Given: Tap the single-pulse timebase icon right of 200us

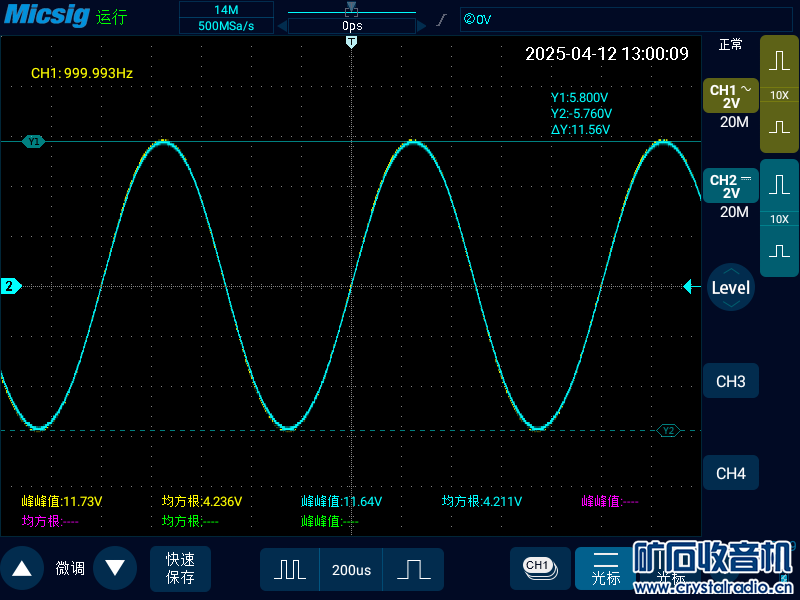Looking at the screenshot, I should click(413, 569).
